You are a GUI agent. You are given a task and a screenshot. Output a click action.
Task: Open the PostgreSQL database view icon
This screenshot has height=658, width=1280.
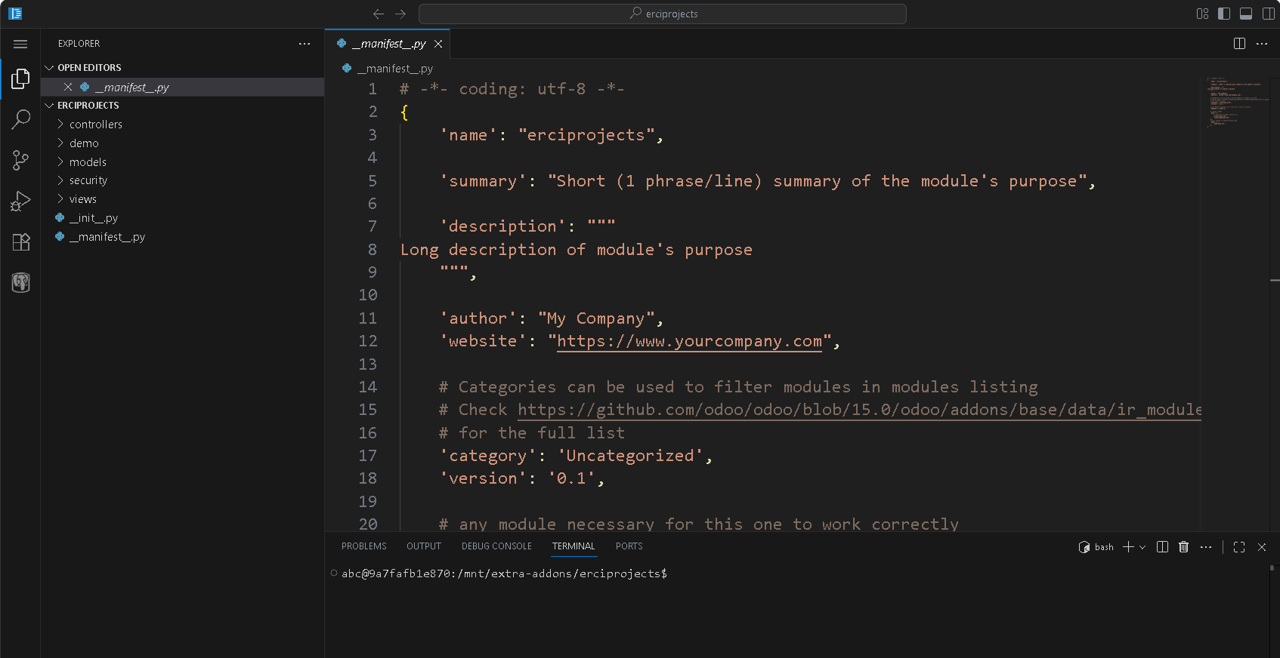click(x=20, y=283)
